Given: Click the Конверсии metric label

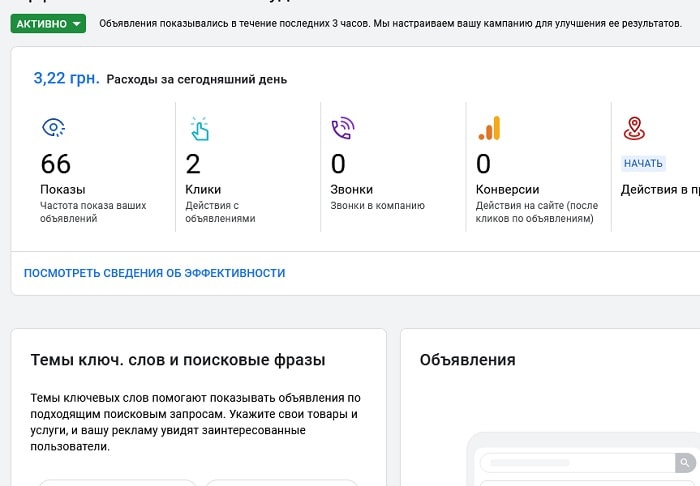Looking at the screenshot, I should (507, 189).
